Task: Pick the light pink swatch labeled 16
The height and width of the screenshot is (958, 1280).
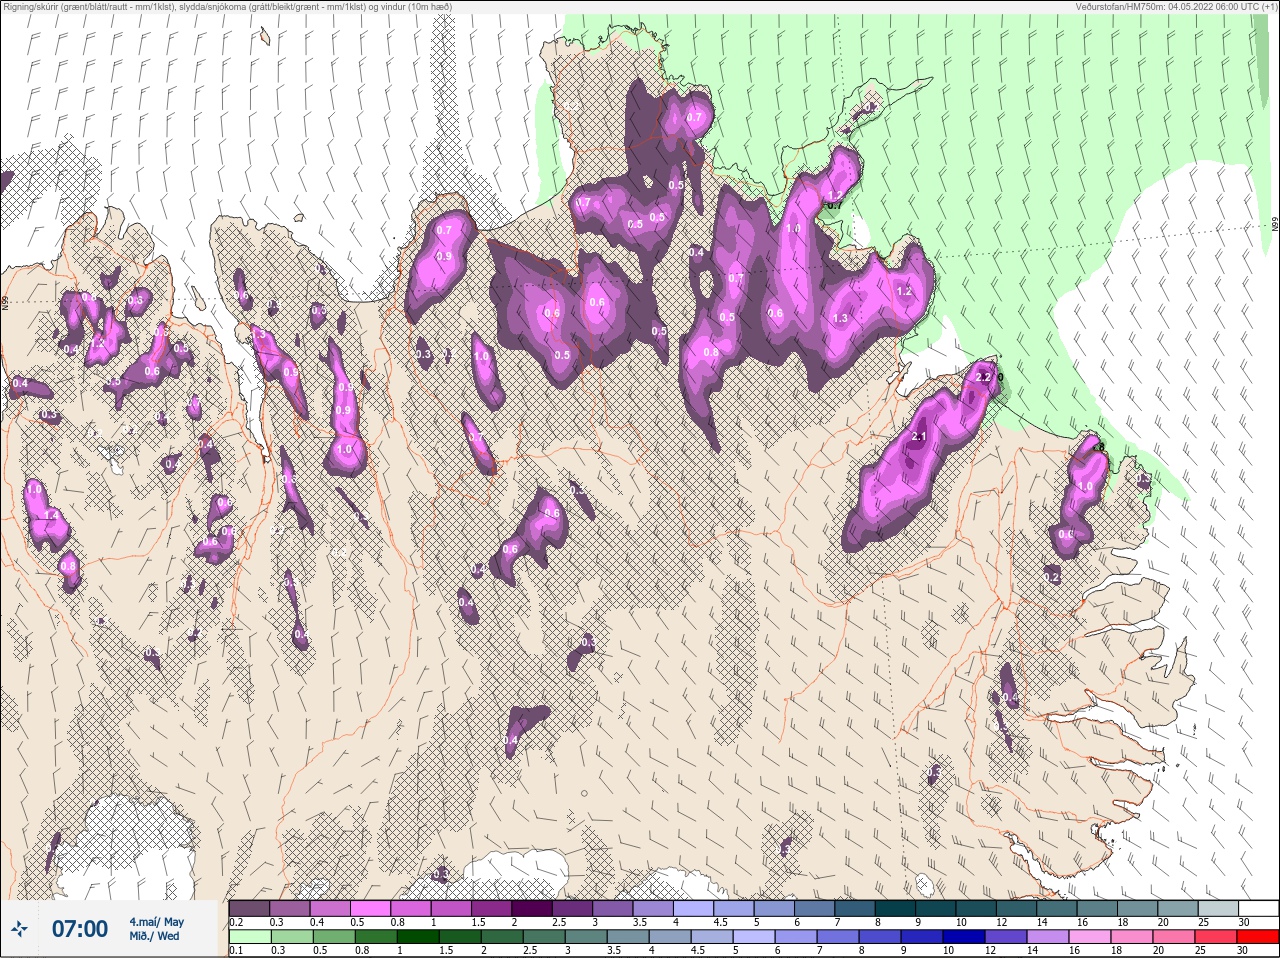Action: click(1092, 938)
